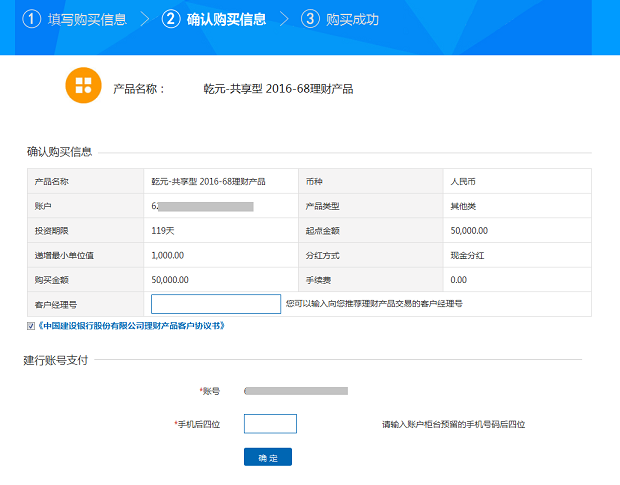Toggle the customer agreement checkbox
Screen dimensions: 620x485
(31, 326)
